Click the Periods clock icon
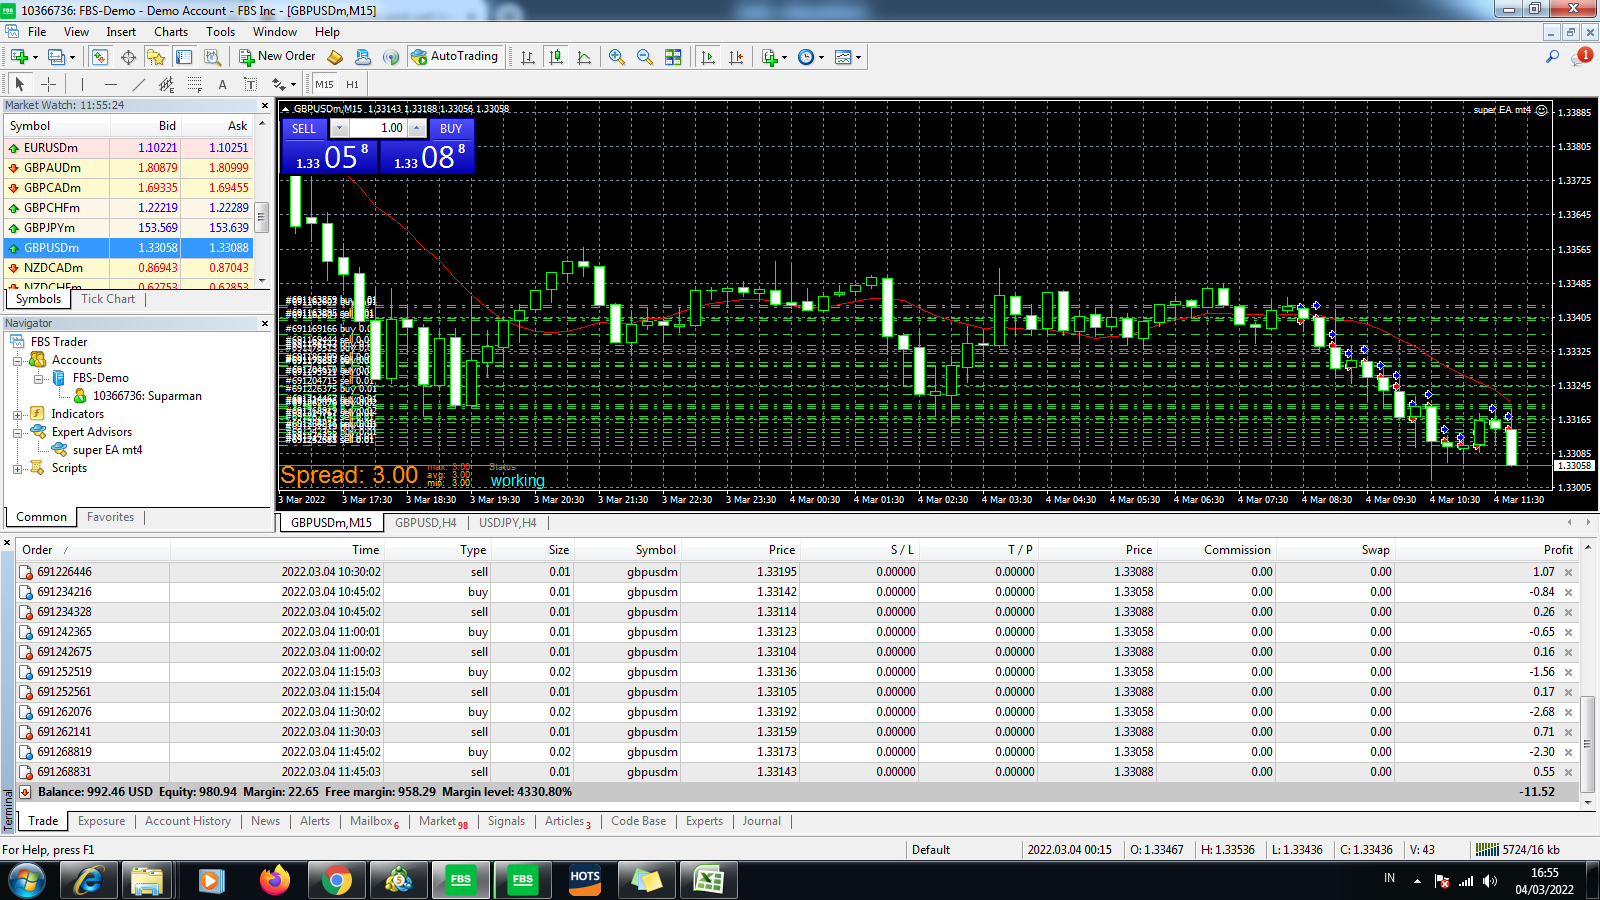Viewport: 1600px width, 900px height. (806, 57)
